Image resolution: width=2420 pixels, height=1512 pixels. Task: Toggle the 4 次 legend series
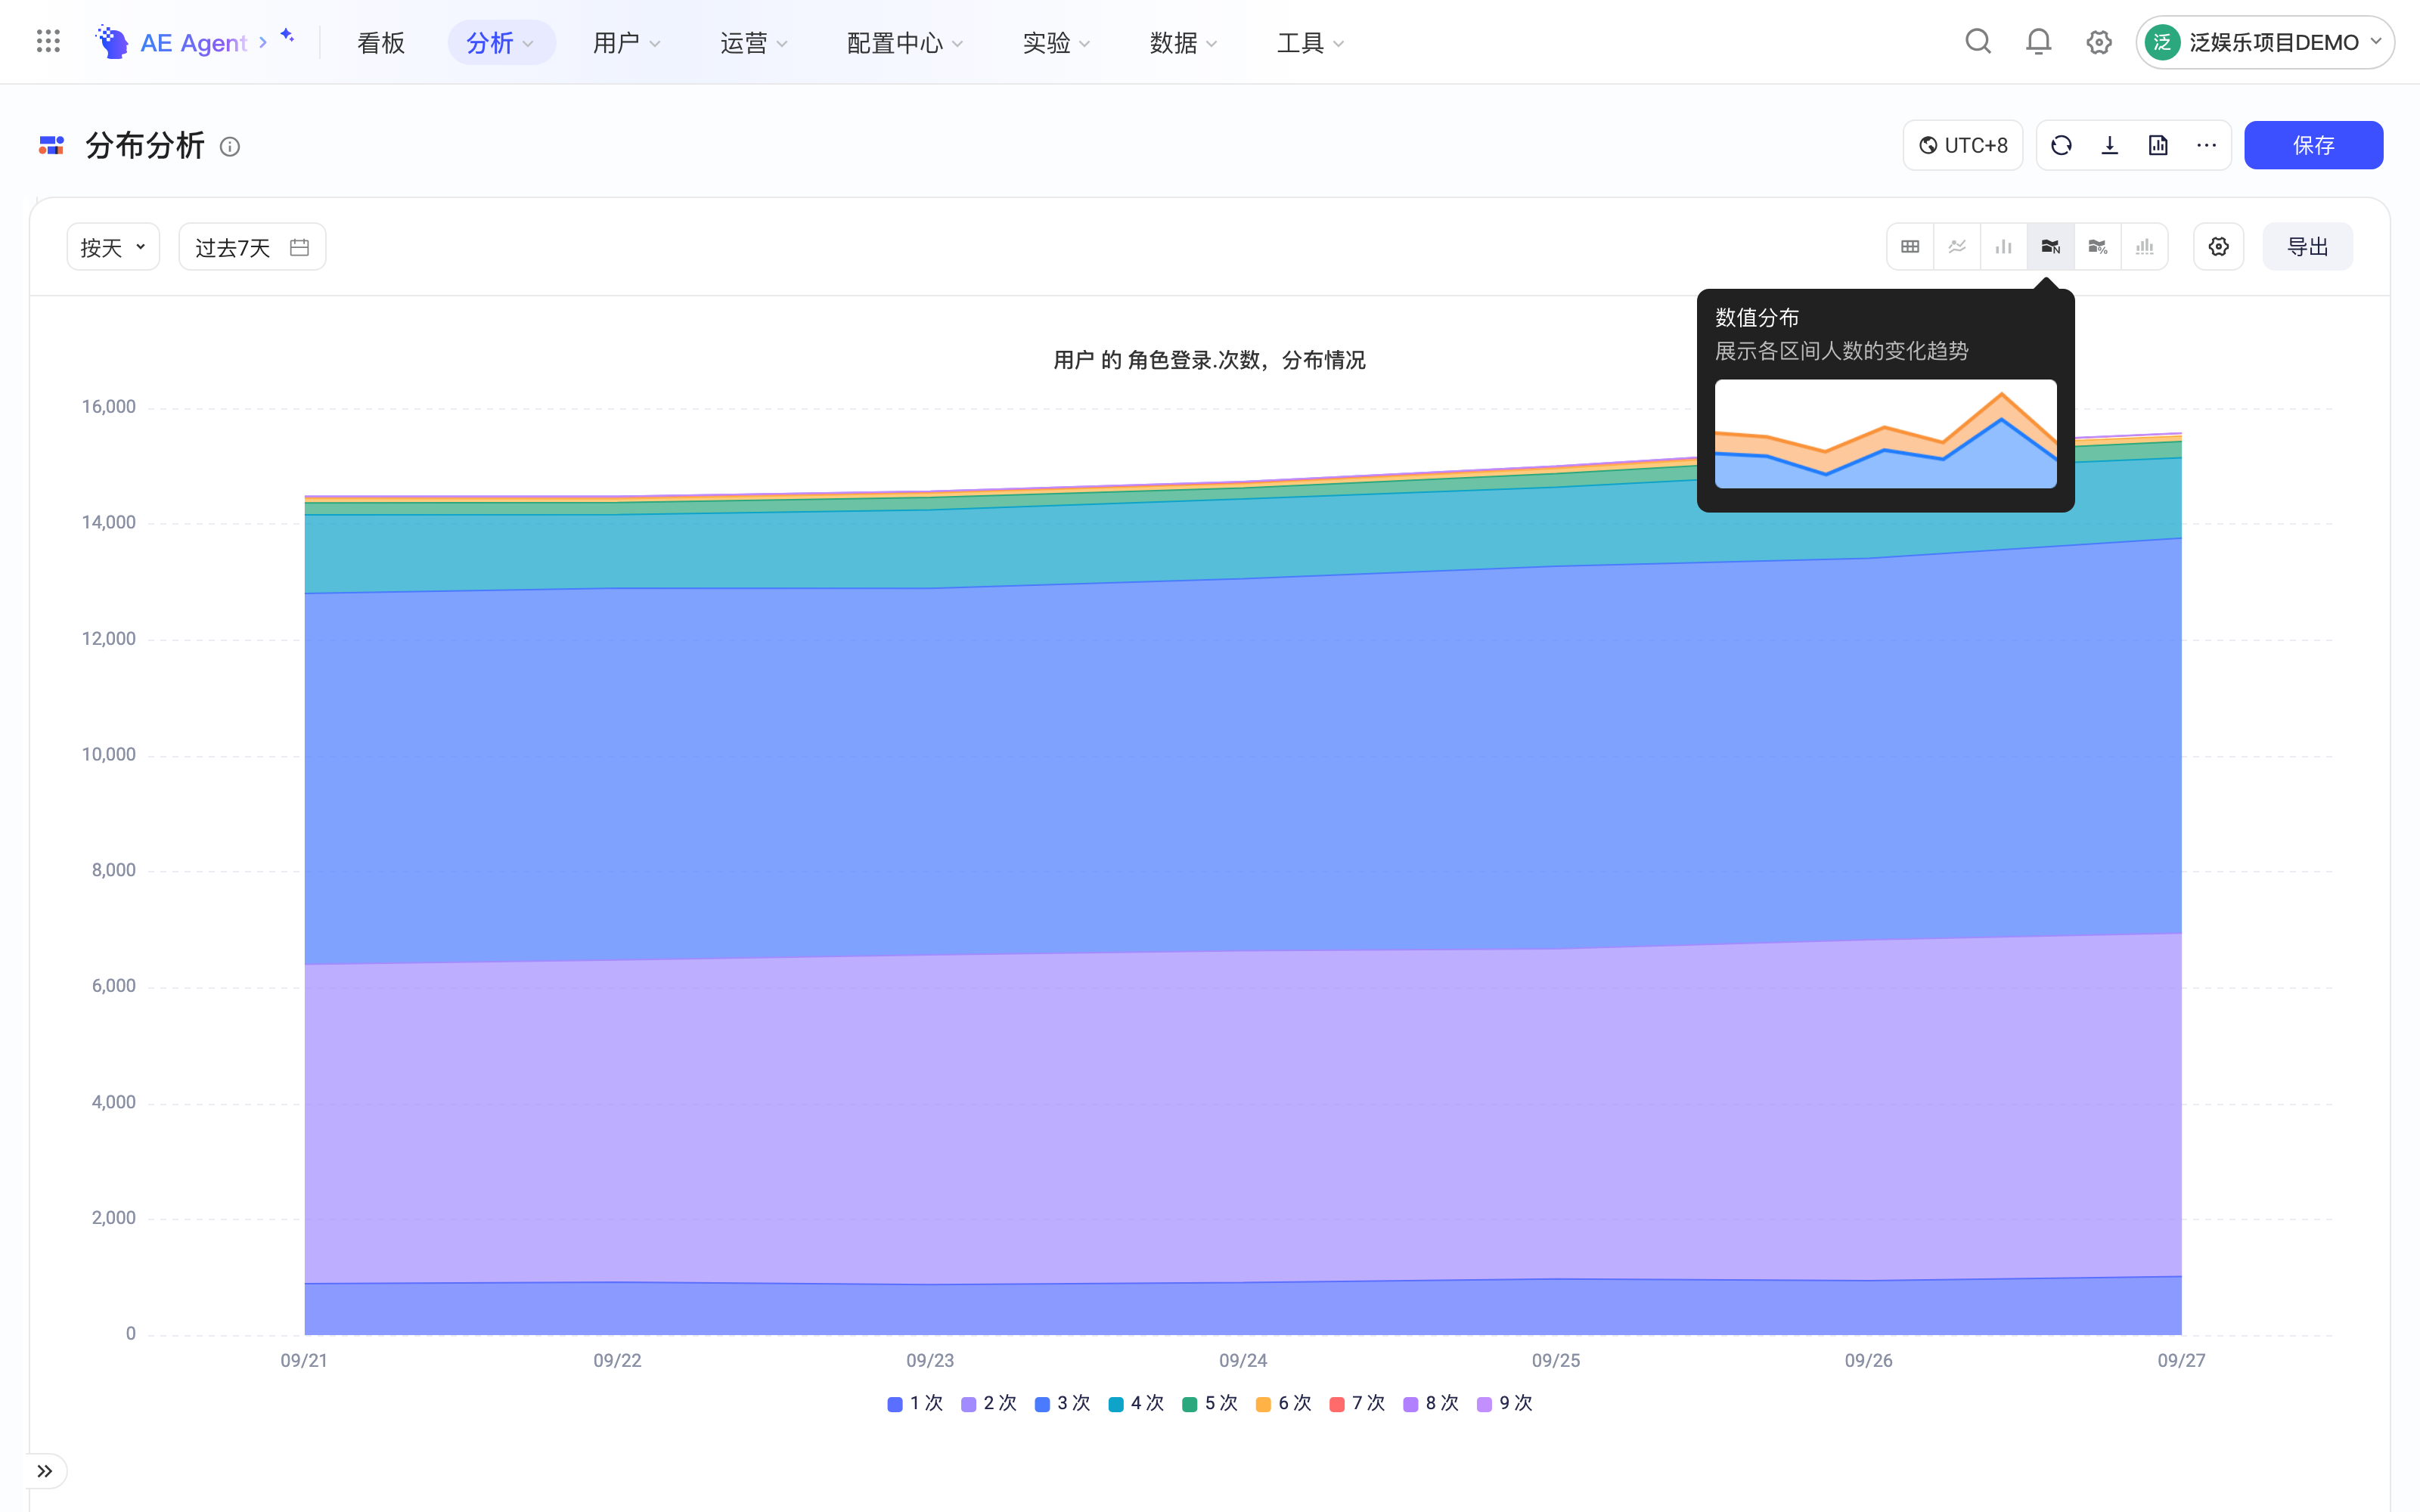tap(1137, 1403)
